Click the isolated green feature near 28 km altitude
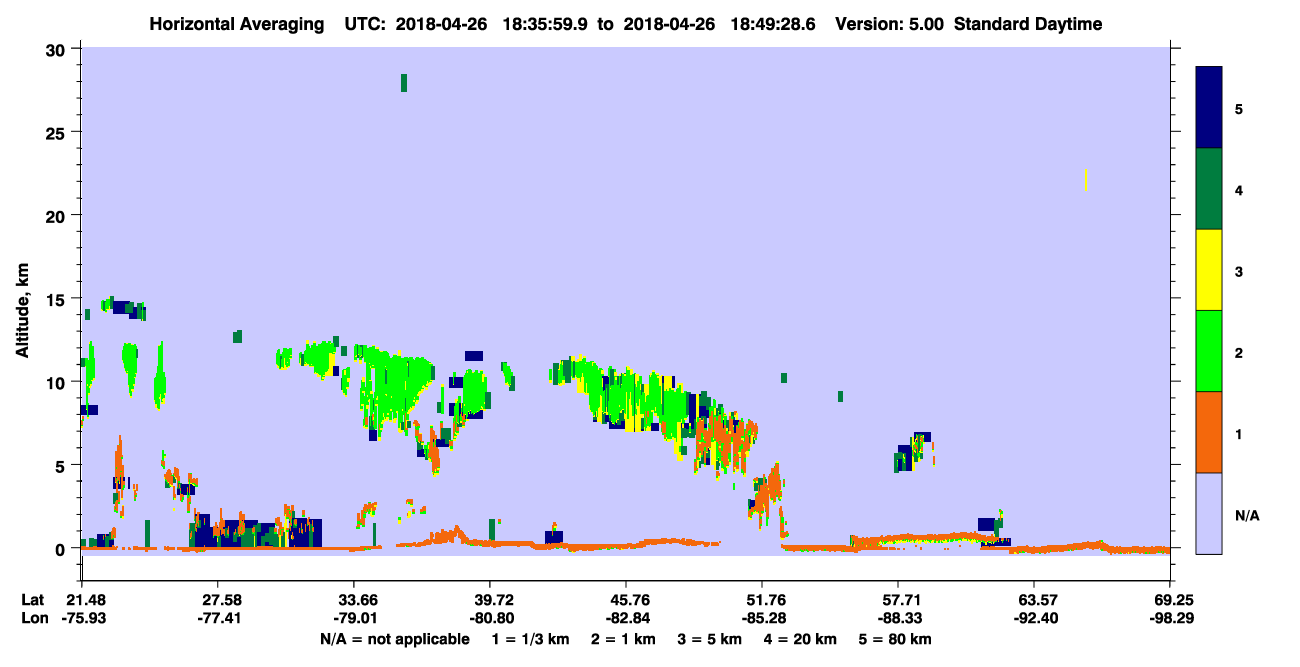The image size is (1300, 667). [x=404, y=83]
